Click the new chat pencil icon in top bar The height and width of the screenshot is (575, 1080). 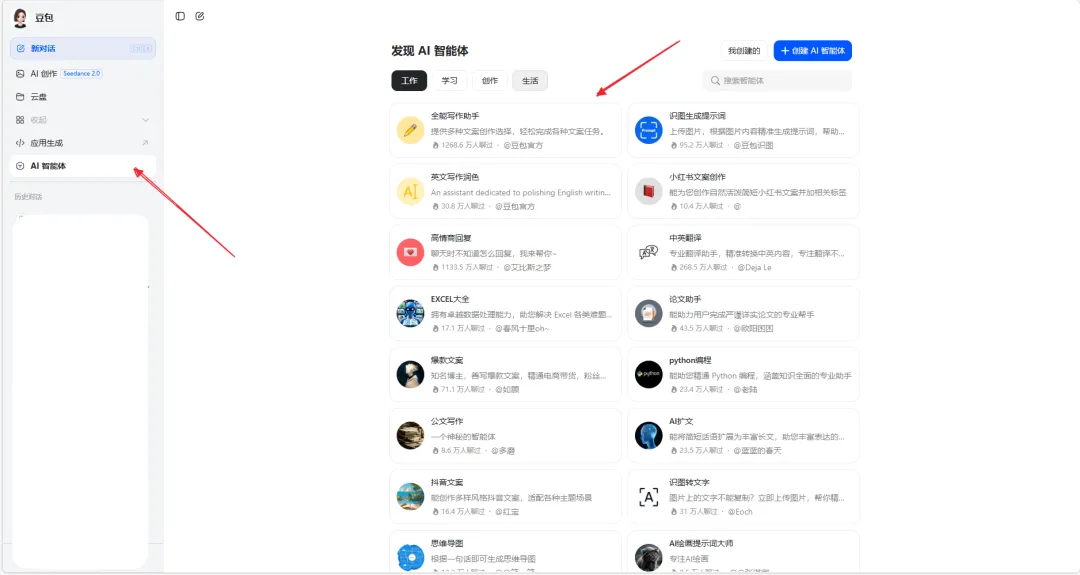(200, 16)
